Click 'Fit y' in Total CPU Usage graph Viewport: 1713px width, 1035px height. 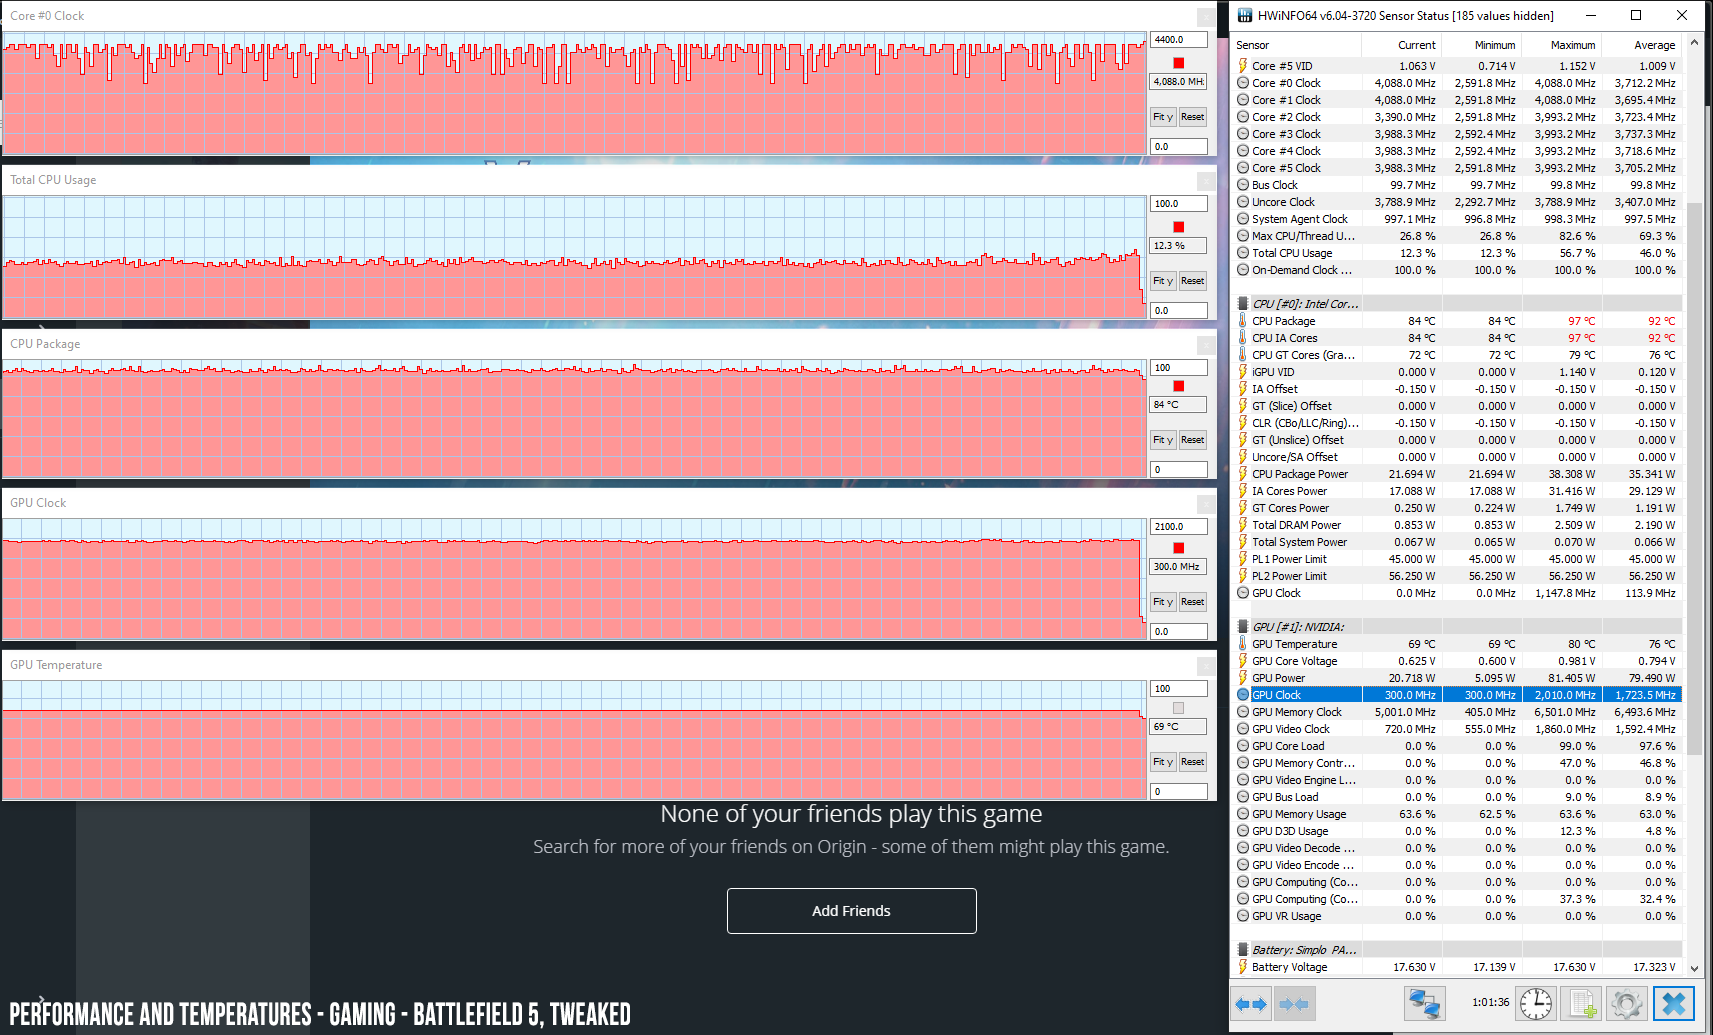(1163, 281)
